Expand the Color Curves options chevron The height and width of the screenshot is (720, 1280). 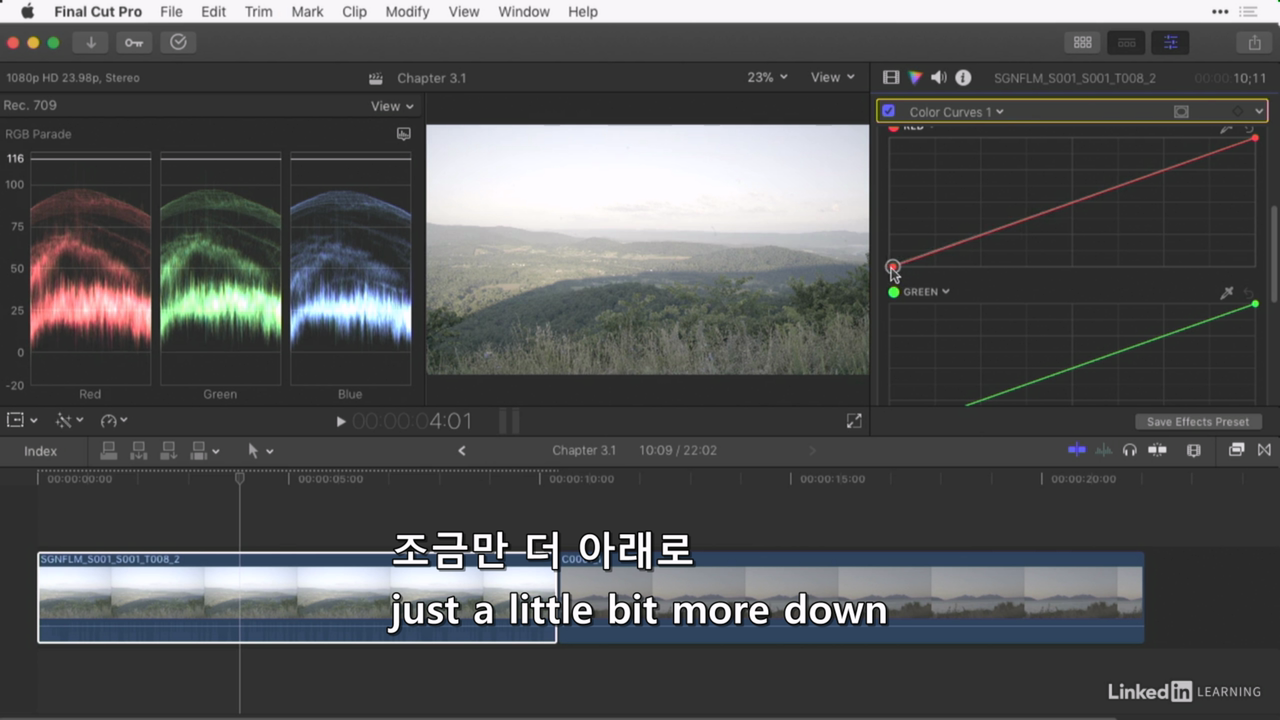tap(1259, 112)
